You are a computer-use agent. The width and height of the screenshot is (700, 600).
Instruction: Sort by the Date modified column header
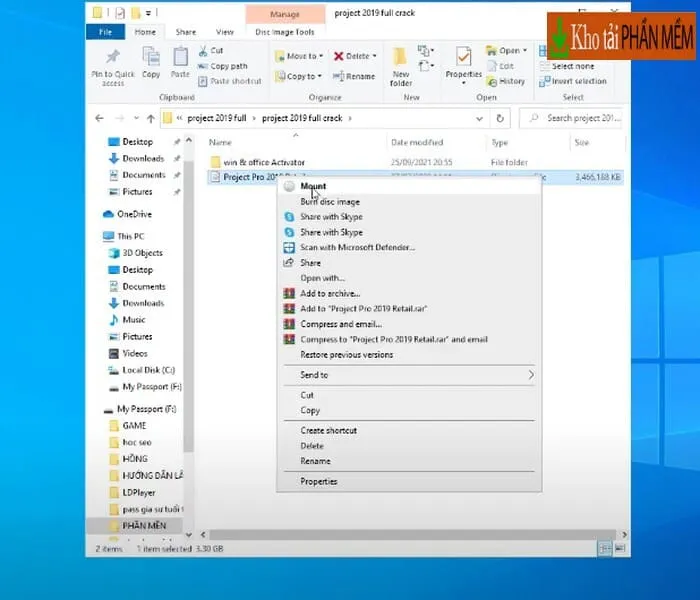point(417,142)
